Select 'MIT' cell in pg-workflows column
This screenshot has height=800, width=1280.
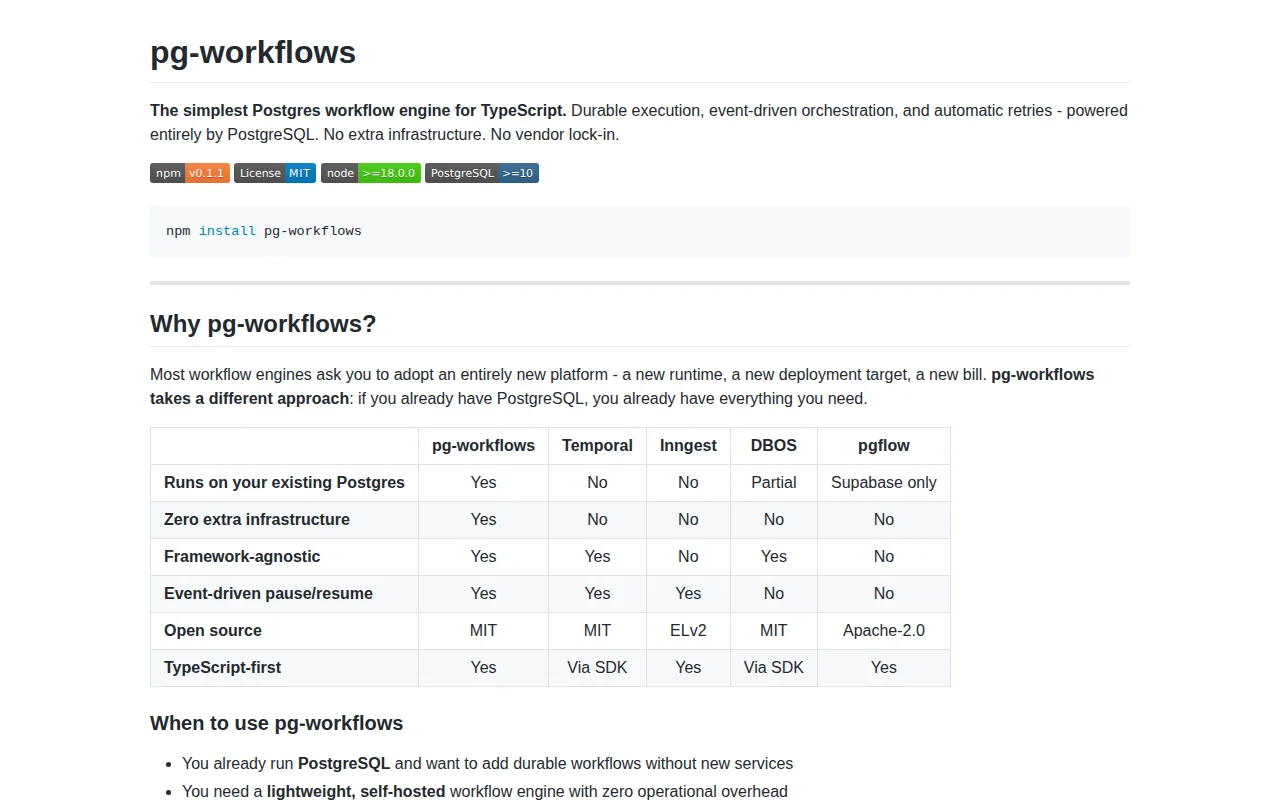point(483,631)
